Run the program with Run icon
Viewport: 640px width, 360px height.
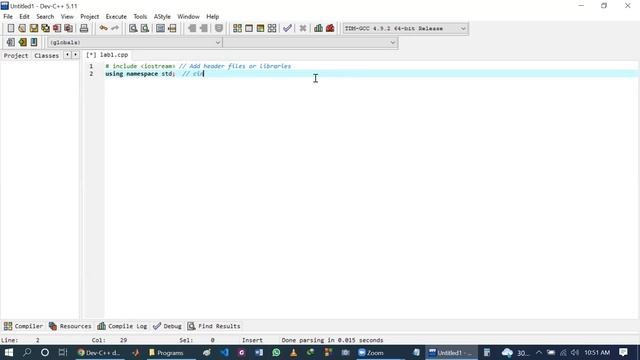[x=249, y=28]
